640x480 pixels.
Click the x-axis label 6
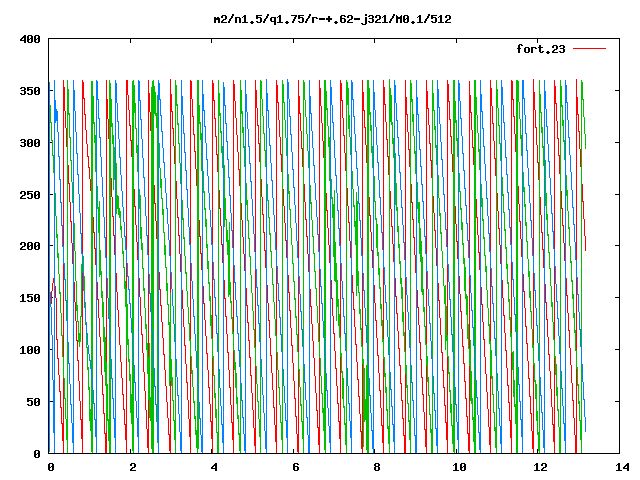tap(296, 467)
